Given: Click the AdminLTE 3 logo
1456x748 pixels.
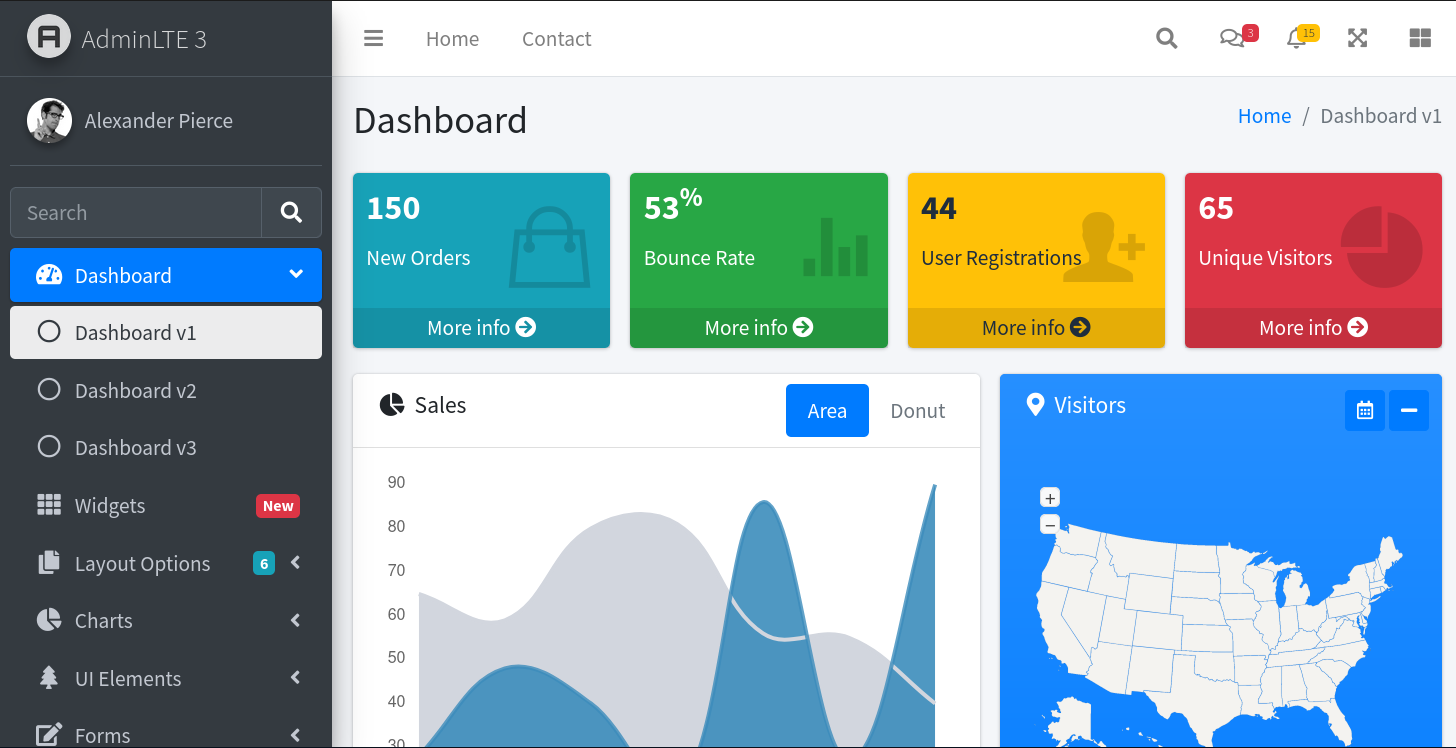Looking at the screenshot, I should point(118,38).
